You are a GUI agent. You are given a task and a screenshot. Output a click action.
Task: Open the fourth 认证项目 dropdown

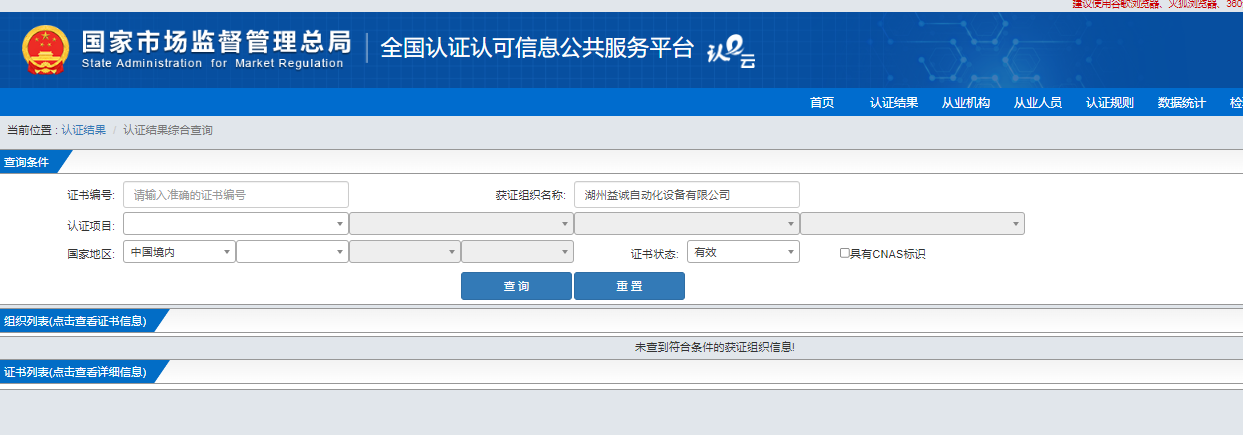coord(912,224)
